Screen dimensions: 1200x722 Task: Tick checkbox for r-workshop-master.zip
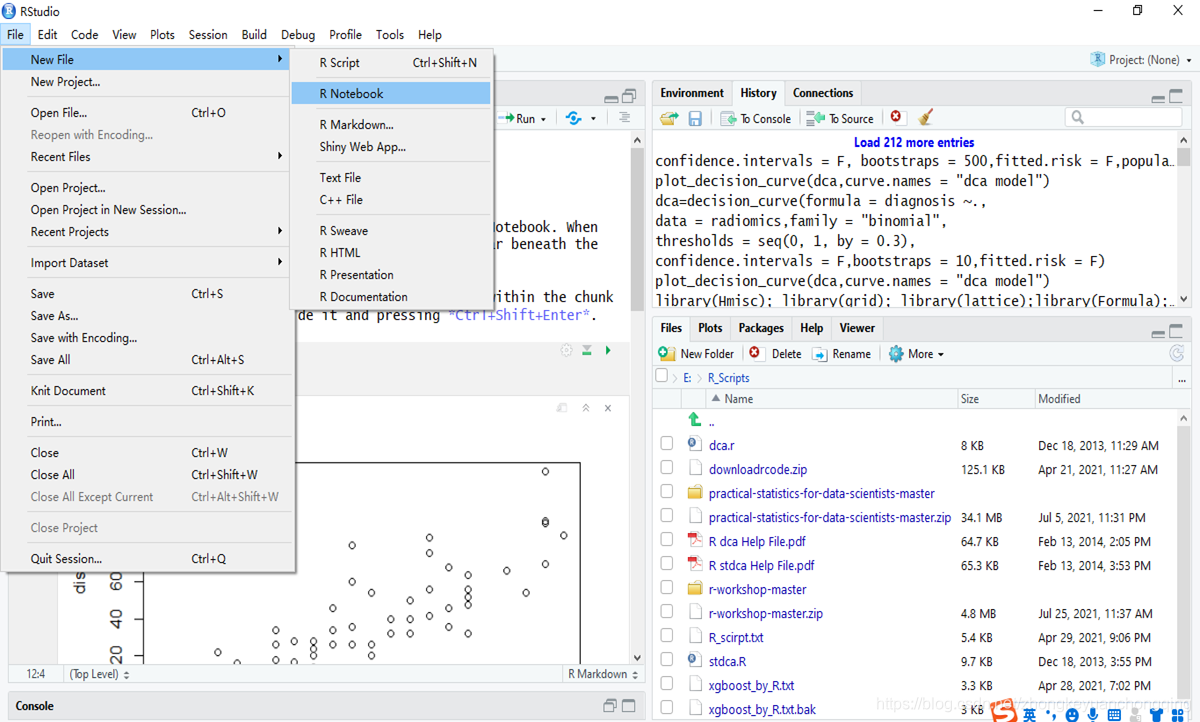tap(667, 611)
